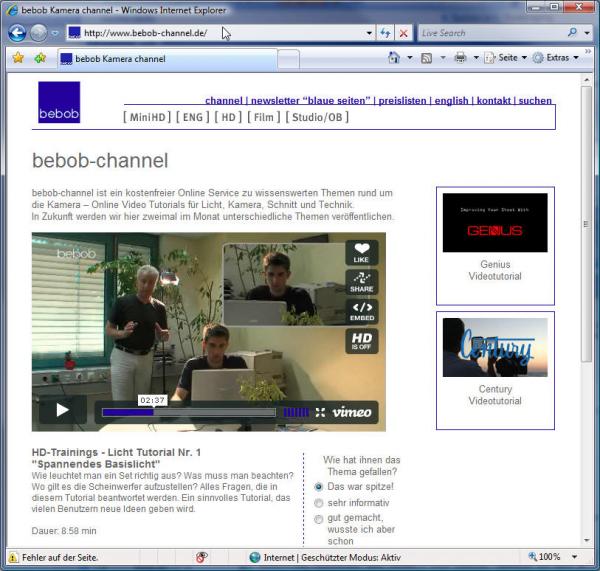Select the 'sehr informativ' radio option
600x571 pixels.
(x=319, y=503)
